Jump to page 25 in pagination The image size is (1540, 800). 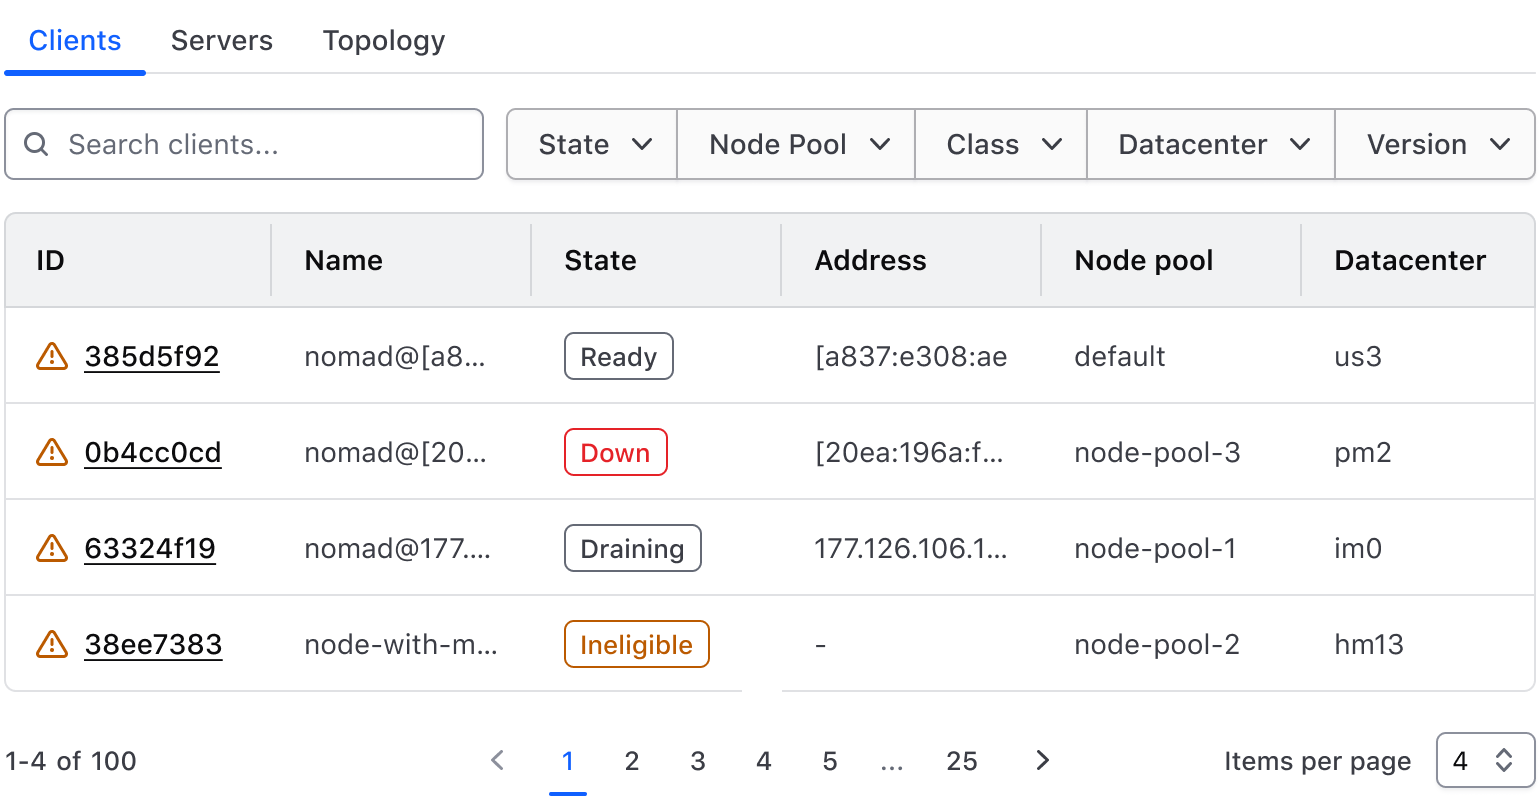[961, 761]
